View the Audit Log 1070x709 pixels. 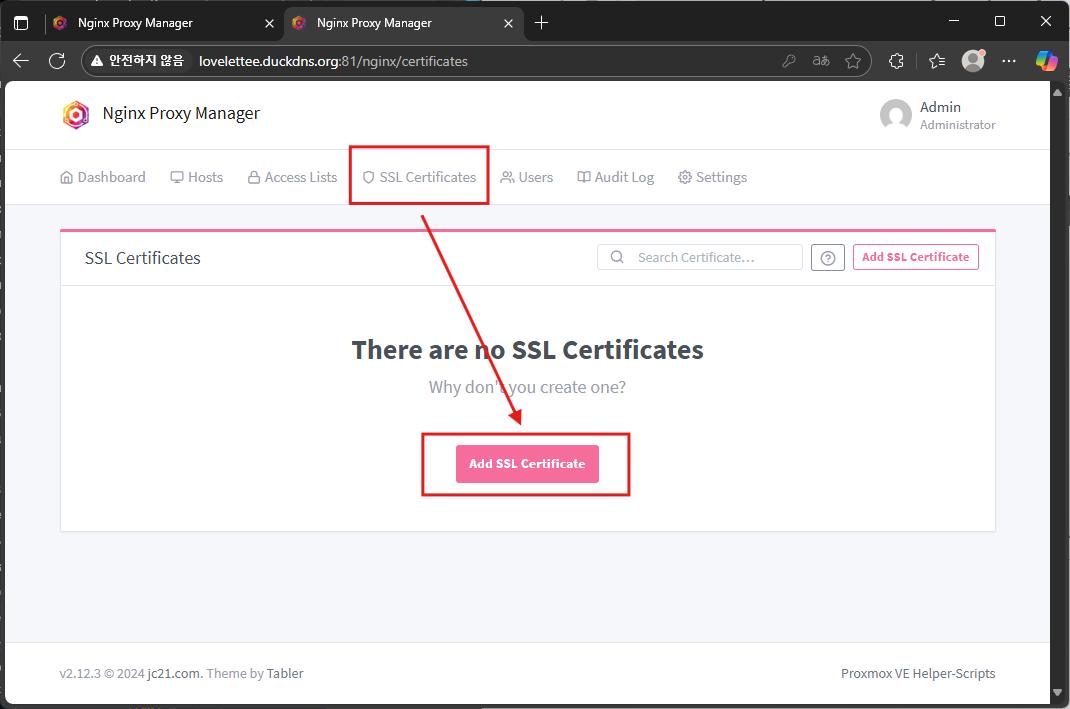616,177
